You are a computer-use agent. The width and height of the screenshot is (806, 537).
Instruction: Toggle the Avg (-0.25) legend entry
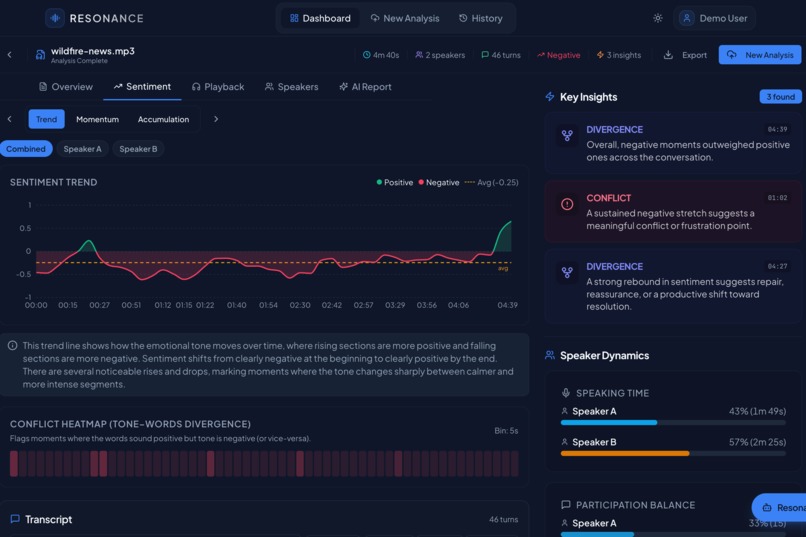pos(491,182)
